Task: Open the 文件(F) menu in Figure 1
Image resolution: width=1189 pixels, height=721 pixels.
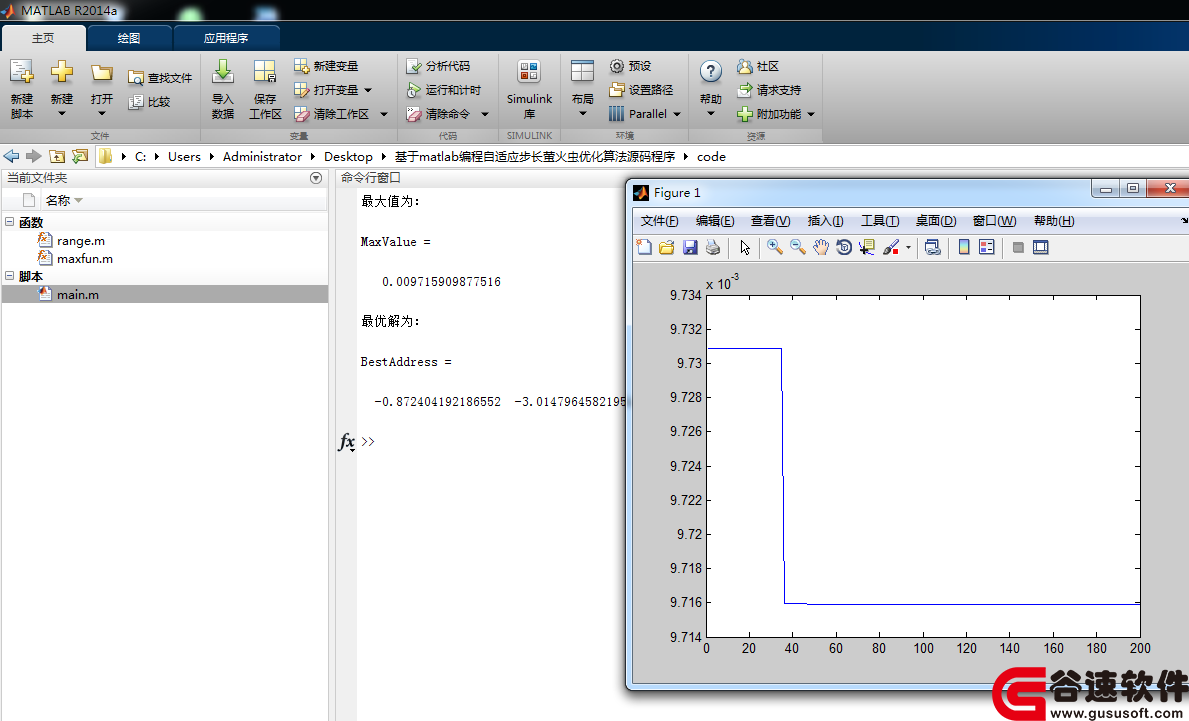Action: coord(659,221)
